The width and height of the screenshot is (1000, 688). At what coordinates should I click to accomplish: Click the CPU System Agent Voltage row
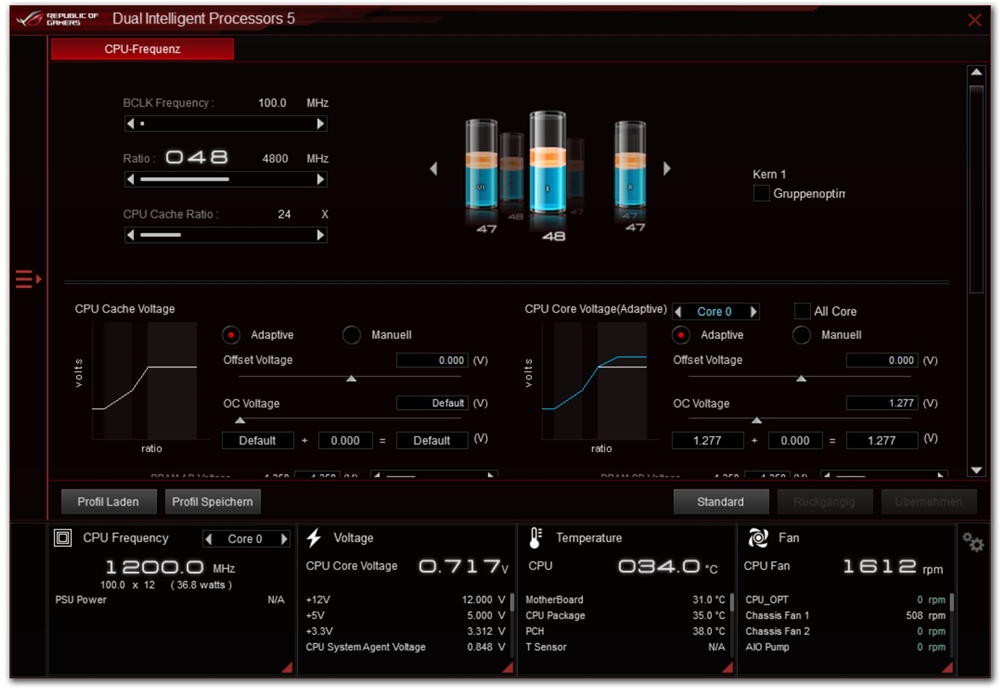[405, 647]
